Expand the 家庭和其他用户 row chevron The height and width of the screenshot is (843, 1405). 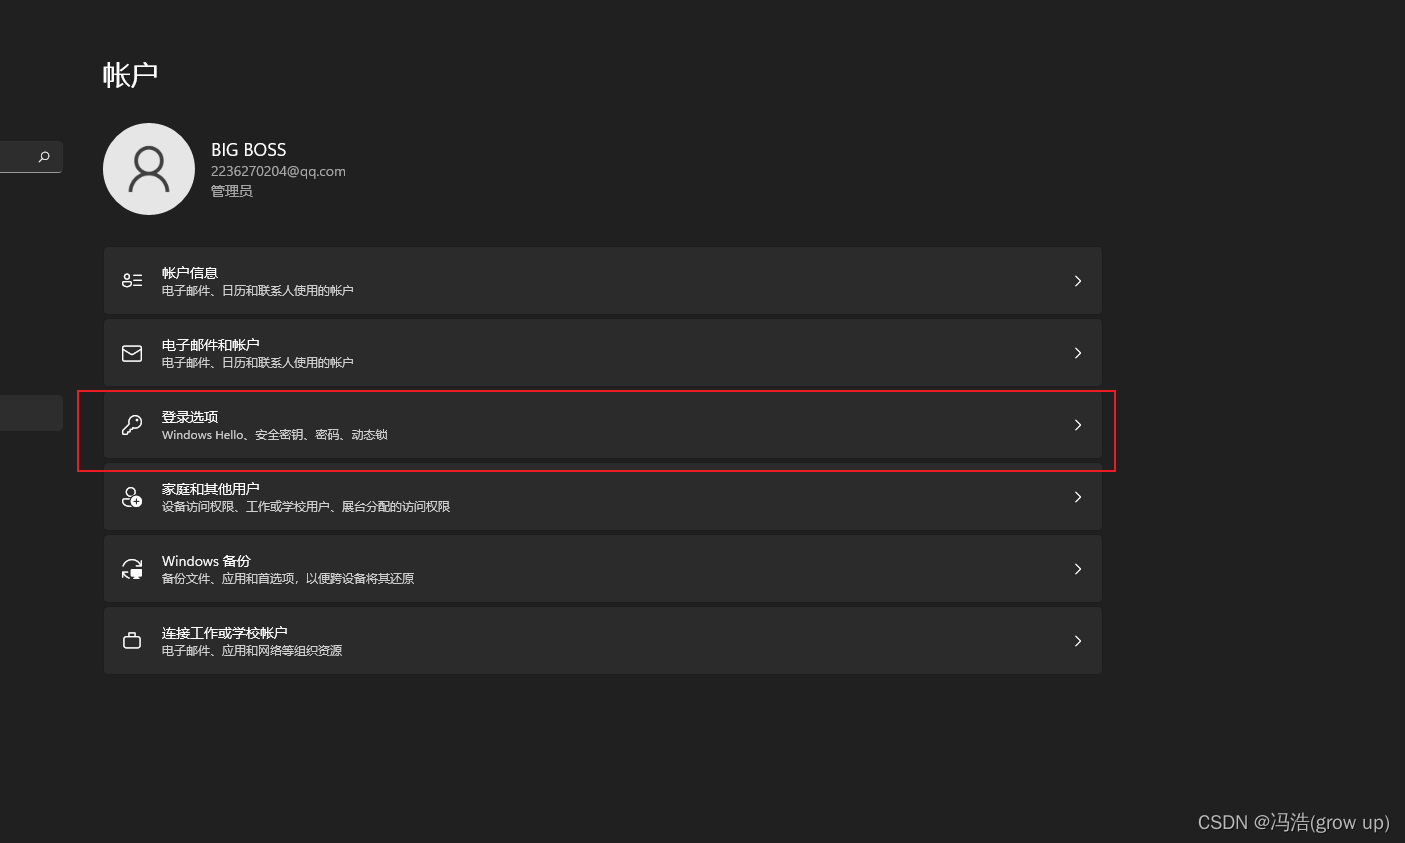pyautogui.click(x=1078, y=497)
